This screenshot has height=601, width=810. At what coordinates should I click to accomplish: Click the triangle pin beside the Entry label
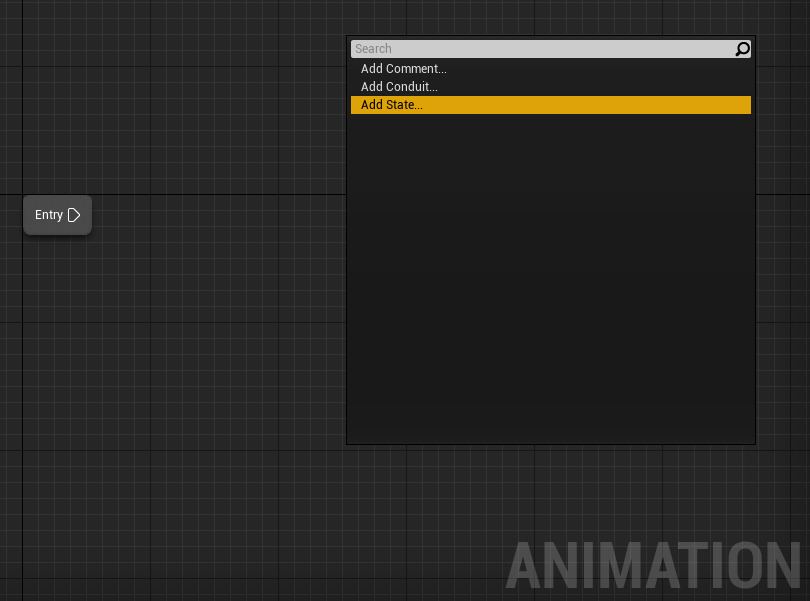(74, 214)
